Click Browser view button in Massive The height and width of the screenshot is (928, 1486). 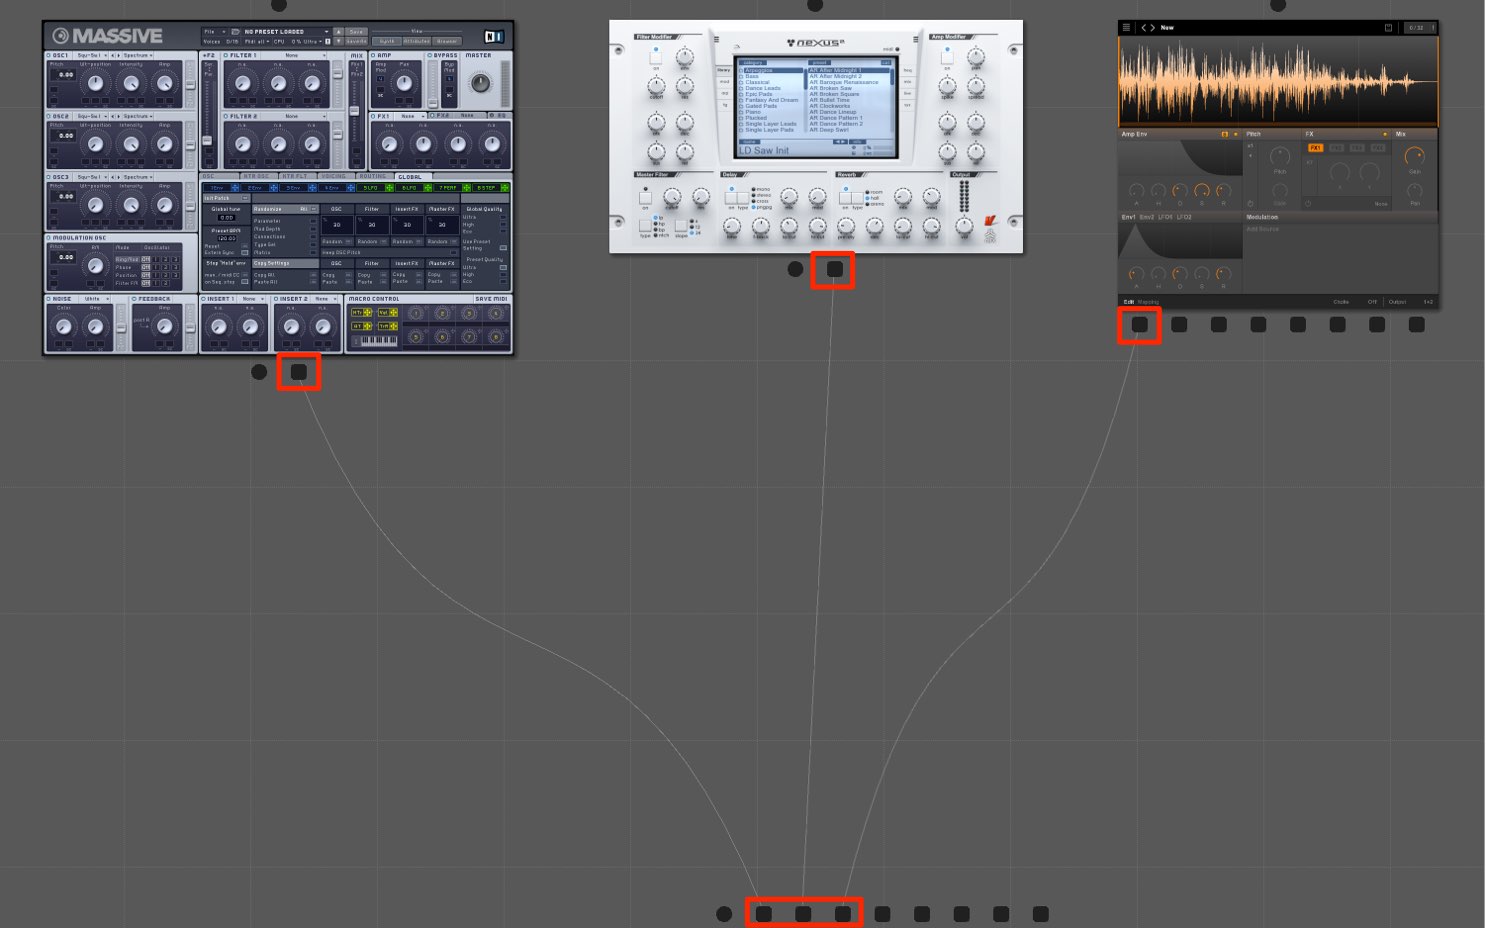coord(447,41)
